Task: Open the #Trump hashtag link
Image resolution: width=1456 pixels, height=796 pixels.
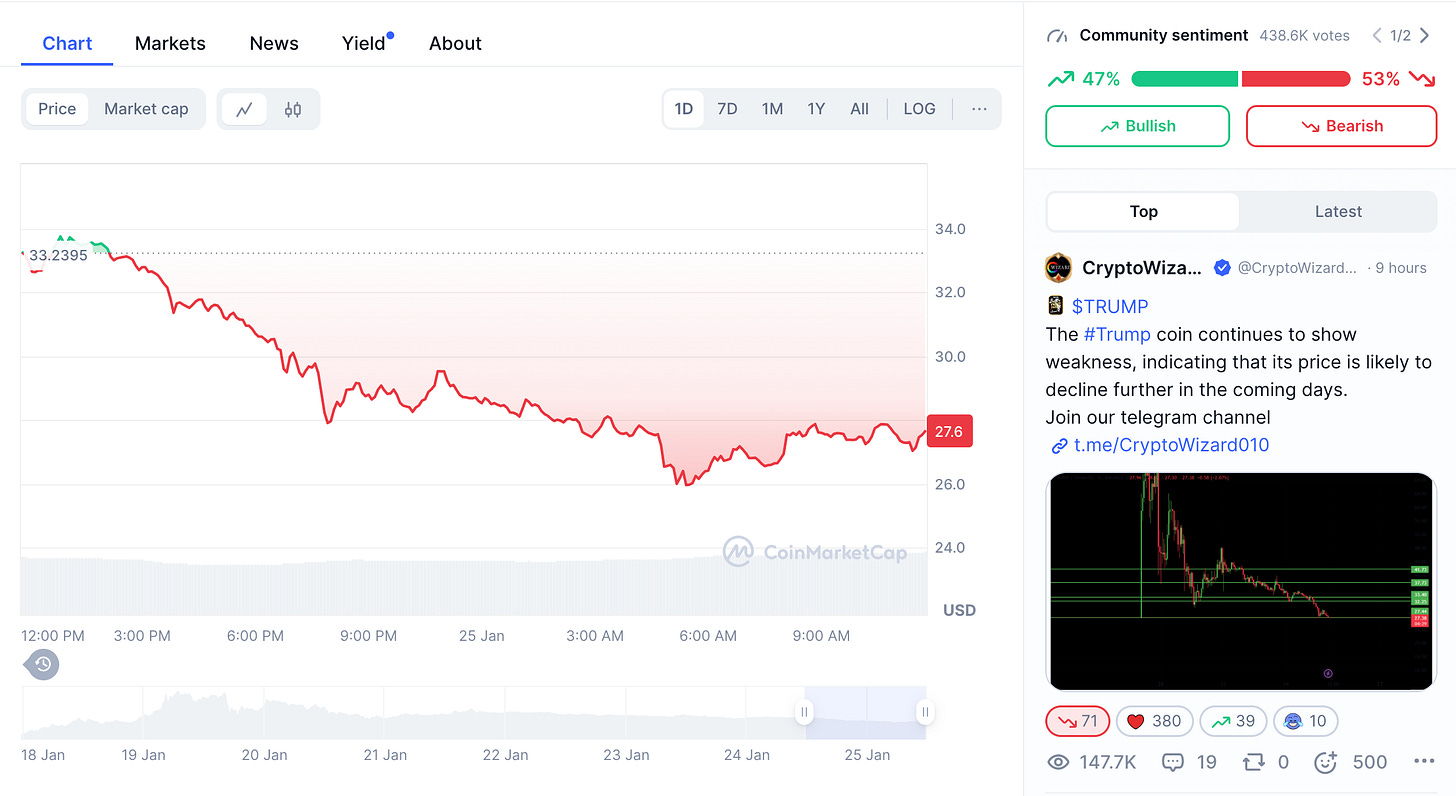Action: pyautogui.click(x=1117, y=334)
